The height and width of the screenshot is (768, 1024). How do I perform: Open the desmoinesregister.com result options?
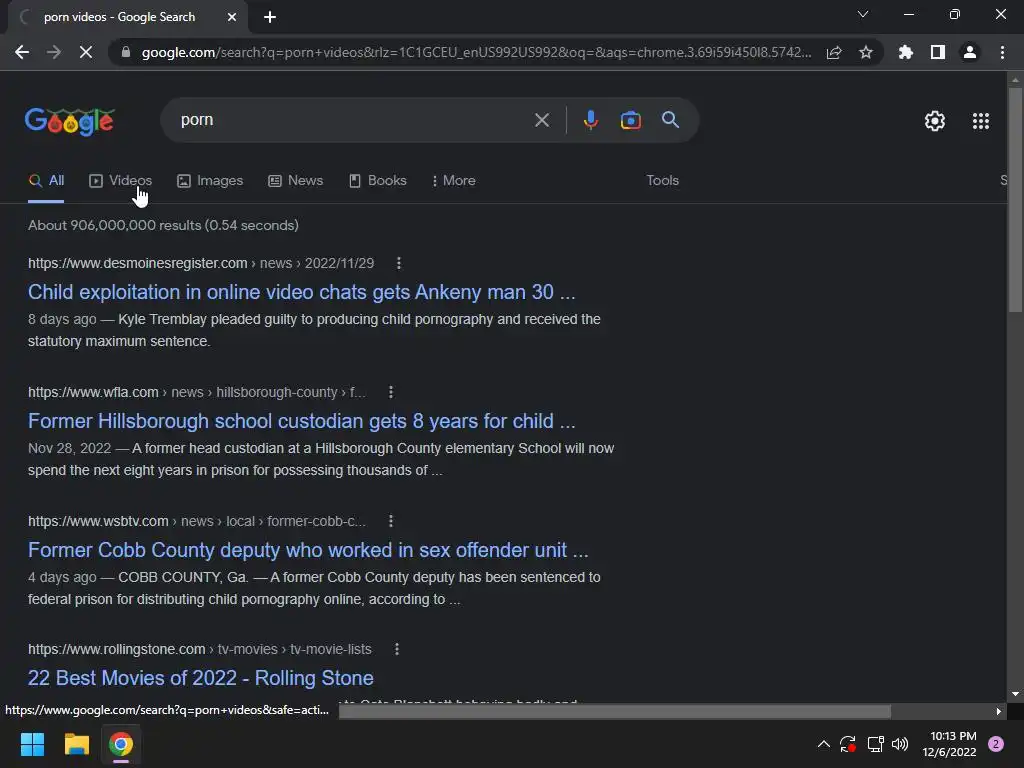(x=399, y=263)
